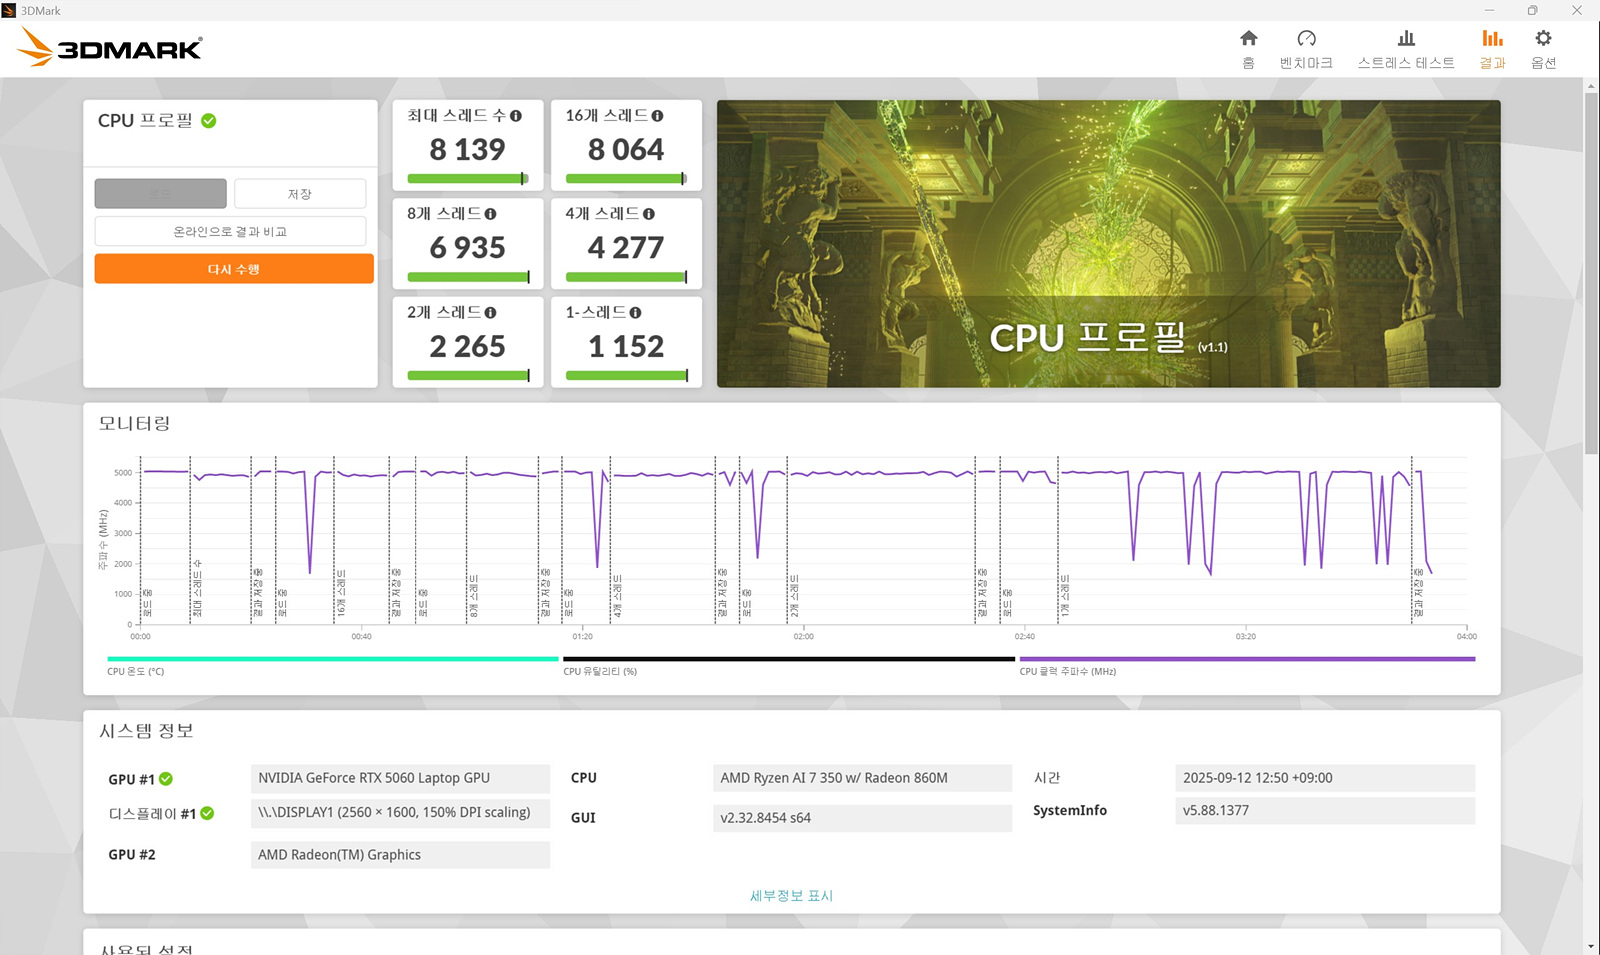Click the 1-thread score 1 152
The height and width of the screenshot is (955, 1600).
[x=626, y=347]
